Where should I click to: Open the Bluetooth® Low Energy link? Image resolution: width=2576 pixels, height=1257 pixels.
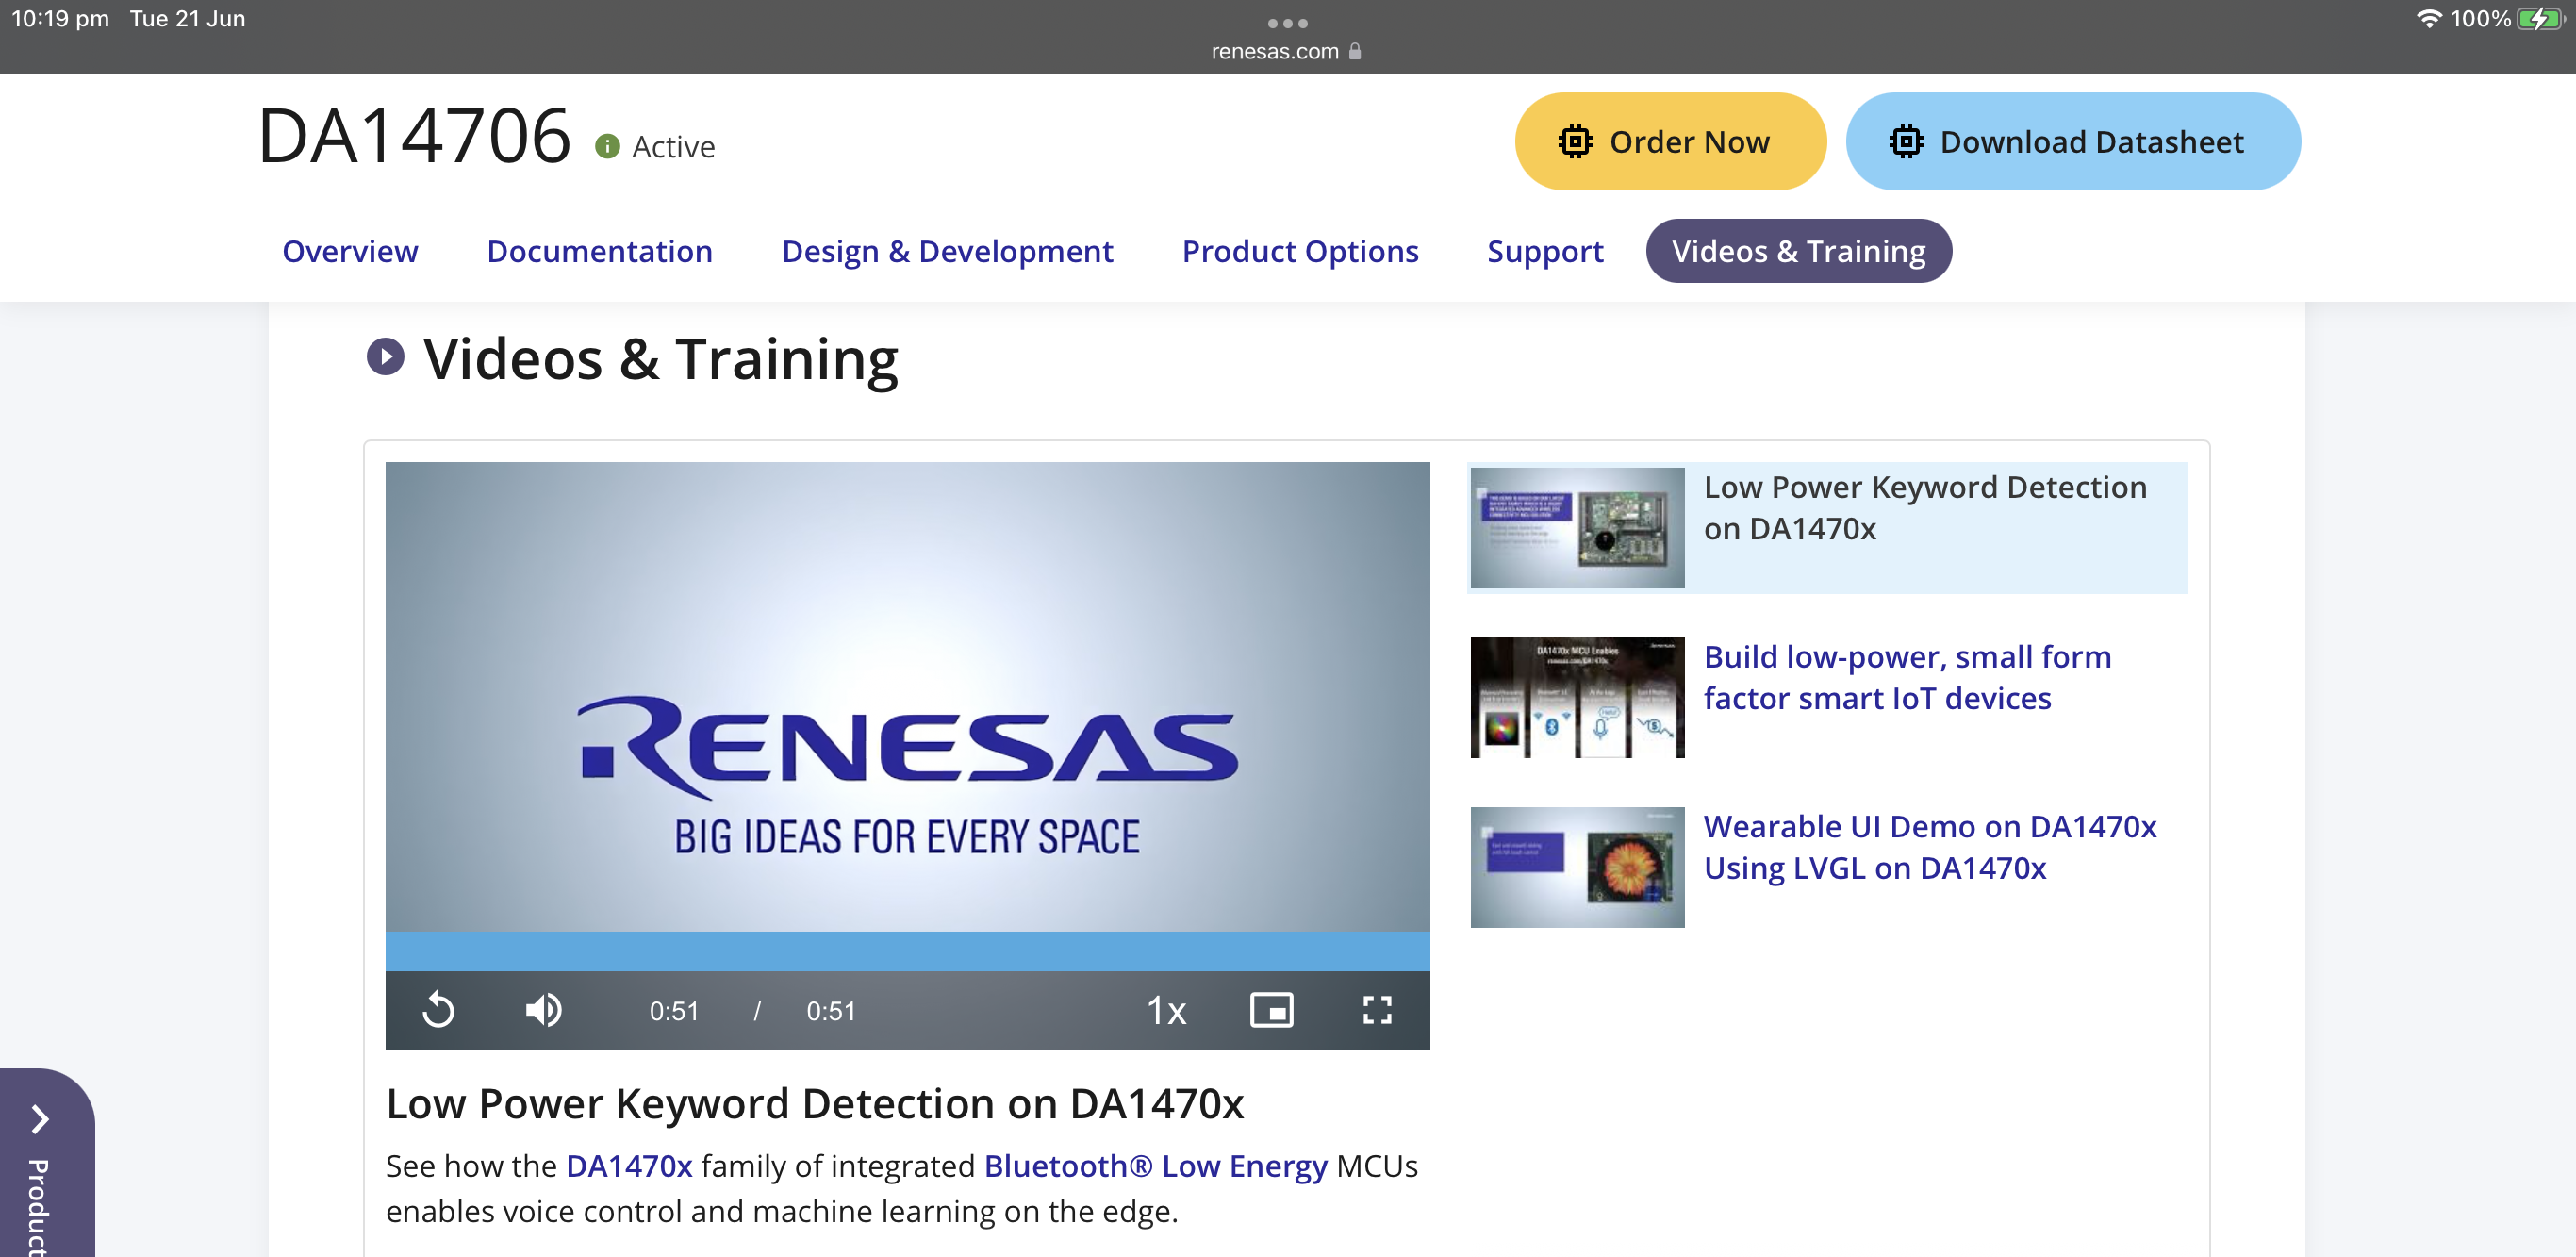[1155, 1166]
